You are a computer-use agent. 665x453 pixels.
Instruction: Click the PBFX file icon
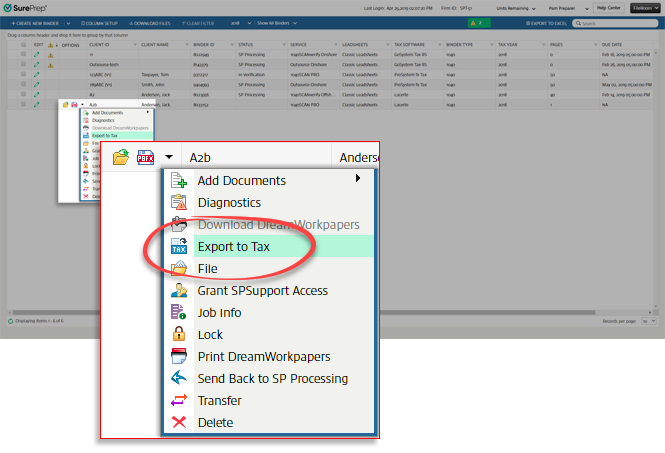tap(146, 157)
